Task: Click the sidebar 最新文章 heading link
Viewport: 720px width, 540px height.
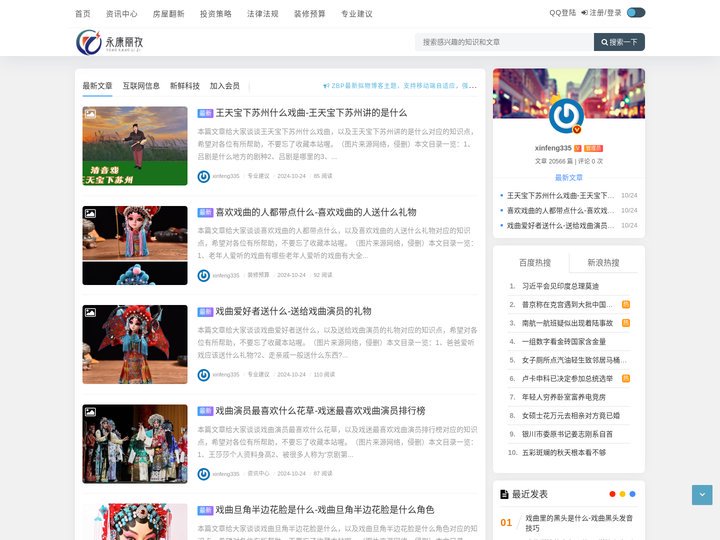Action: (x=569, y=178)
